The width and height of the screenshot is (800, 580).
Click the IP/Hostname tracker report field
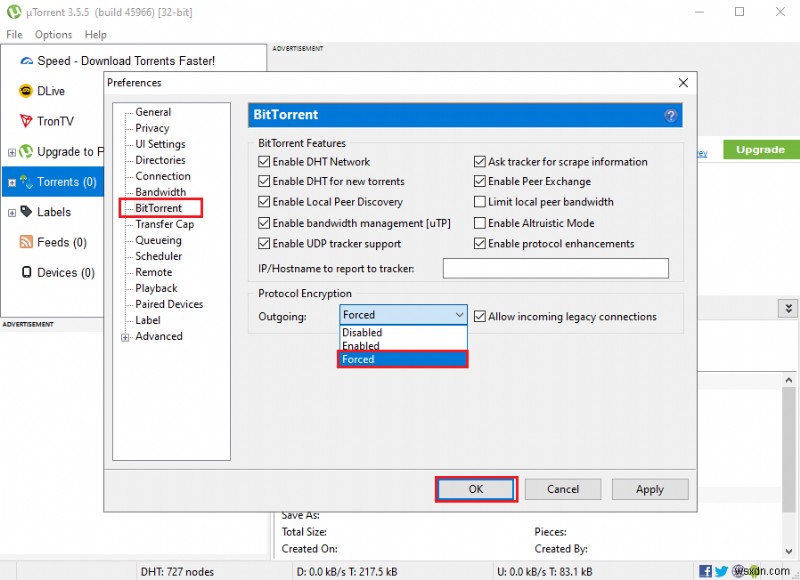click(555, 268)
